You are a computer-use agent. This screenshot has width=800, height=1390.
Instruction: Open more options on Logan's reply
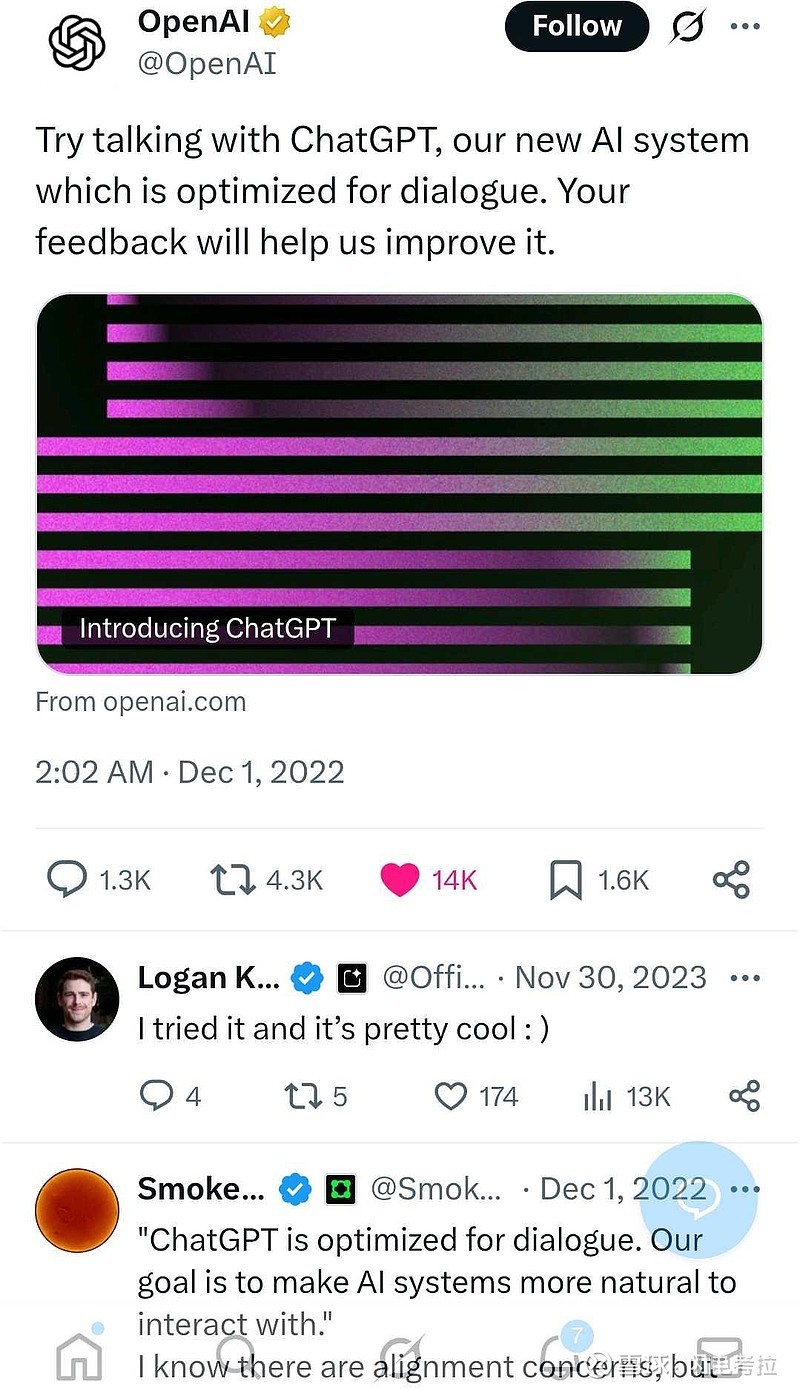tap(745, 978)
